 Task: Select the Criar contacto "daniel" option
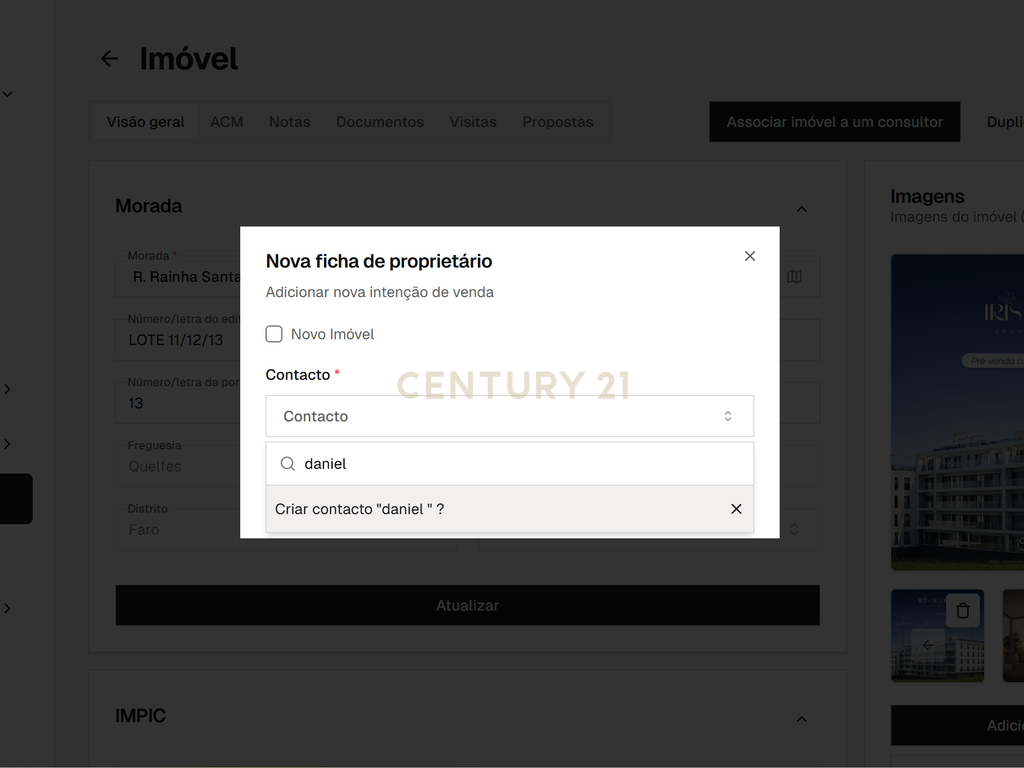coord(509,509)
